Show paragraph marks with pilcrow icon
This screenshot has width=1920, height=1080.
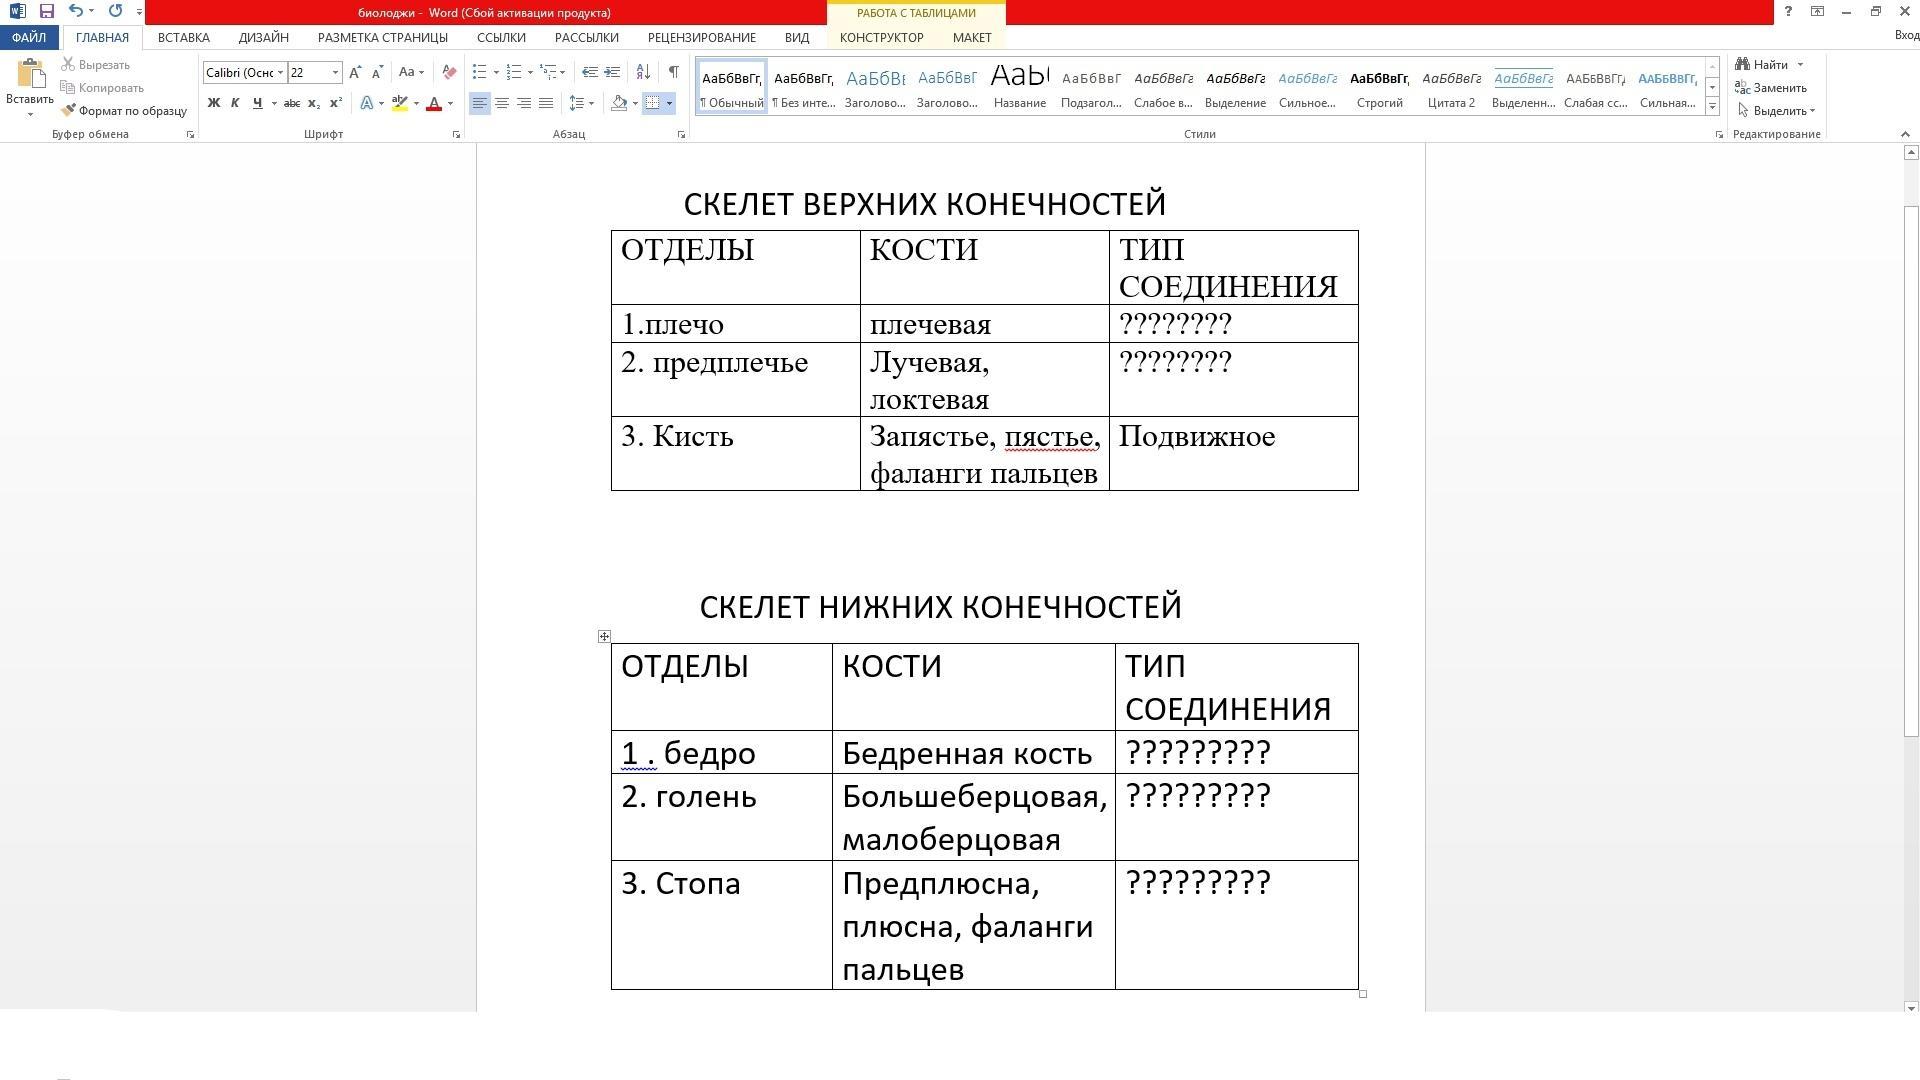pyautogui.click(x=673, y=72)
